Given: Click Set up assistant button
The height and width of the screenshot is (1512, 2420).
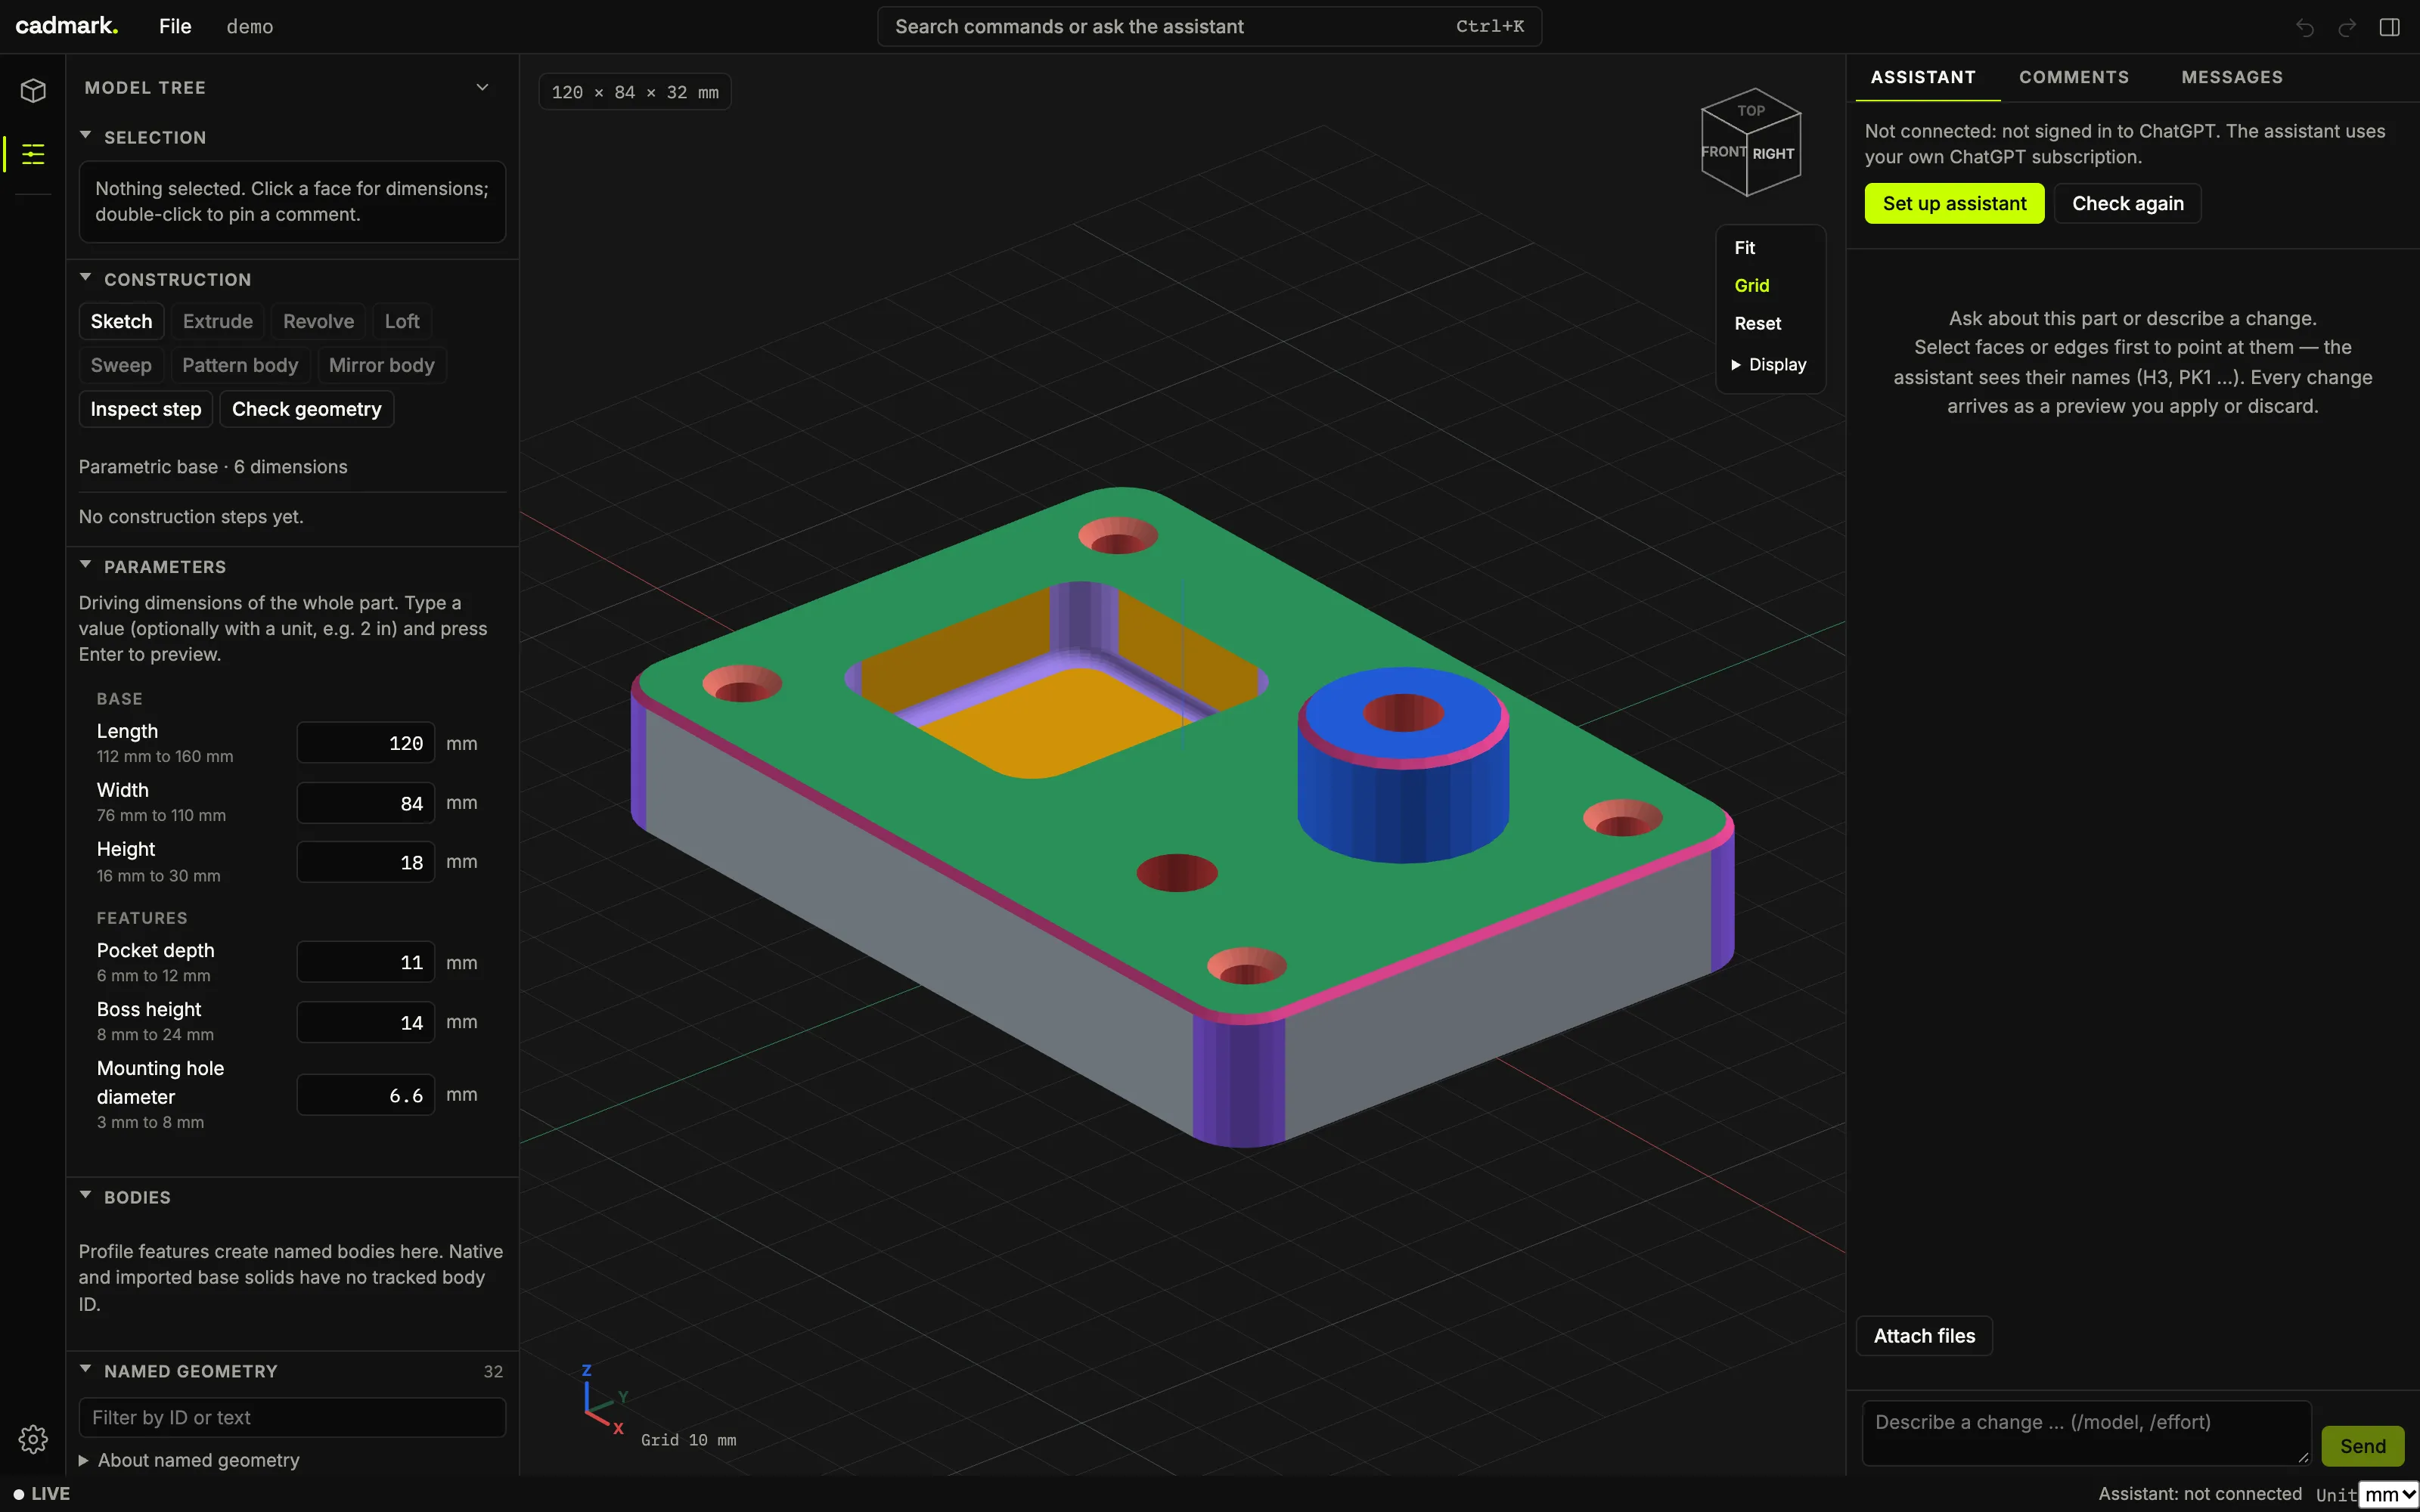Looking at the screenshot, I should coord(1954,204).
